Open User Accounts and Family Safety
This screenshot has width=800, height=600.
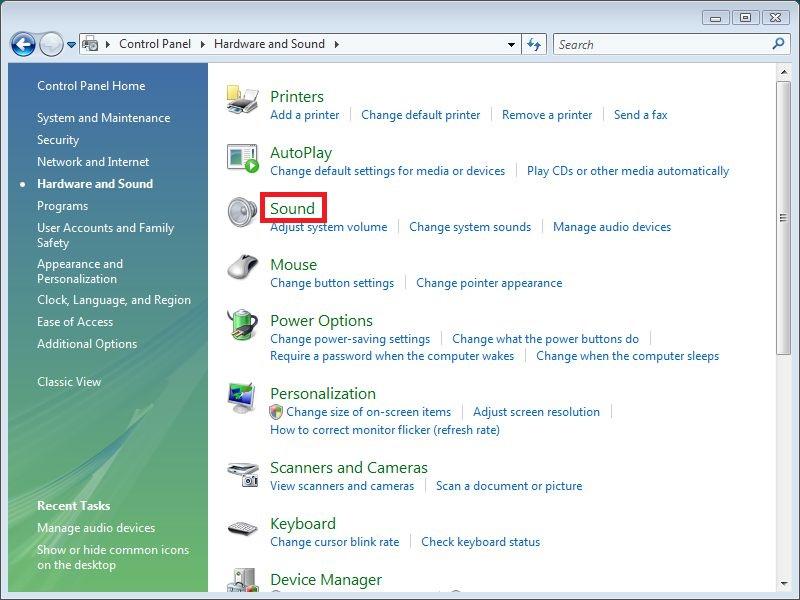click(106, 235)
